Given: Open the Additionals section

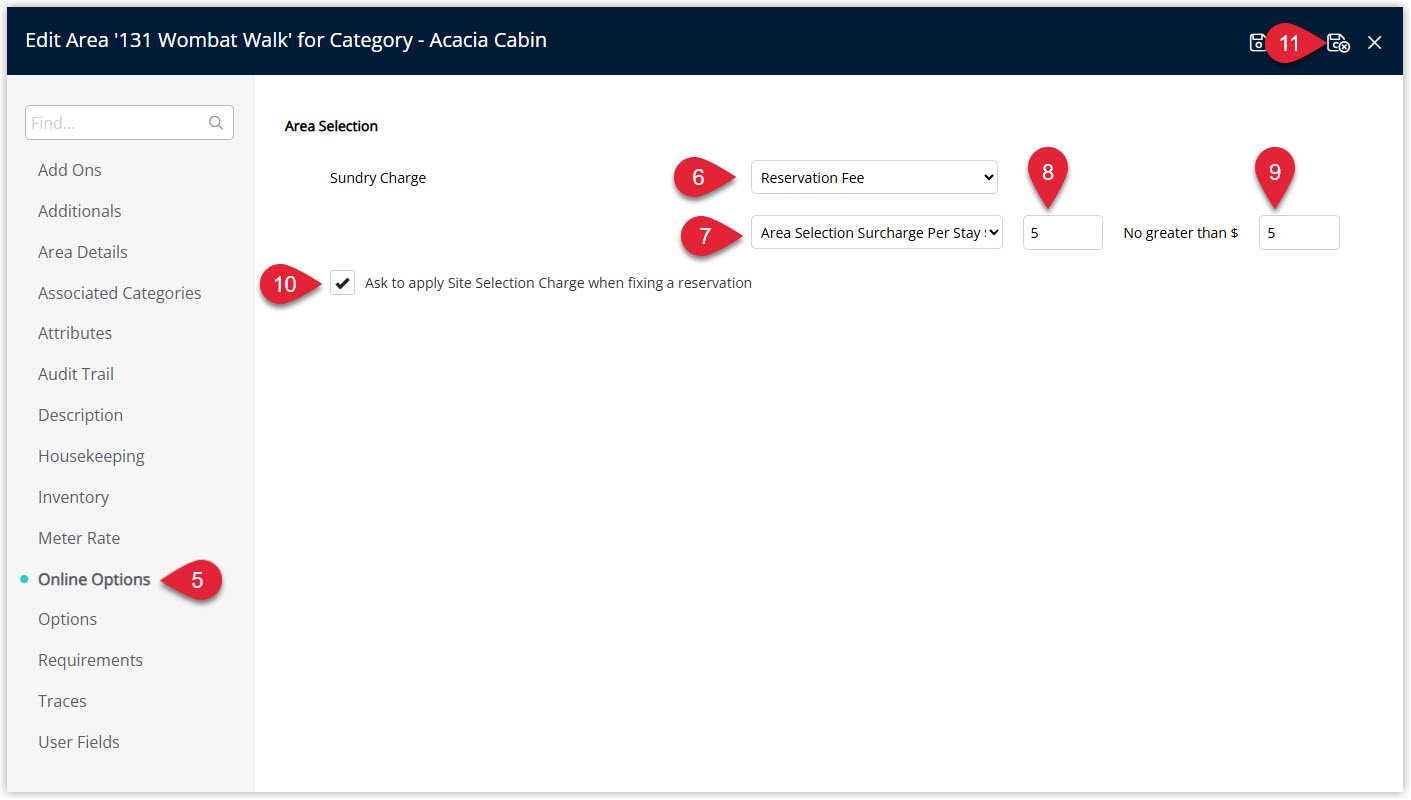Looking at the screenshot, I should [80, 211].
